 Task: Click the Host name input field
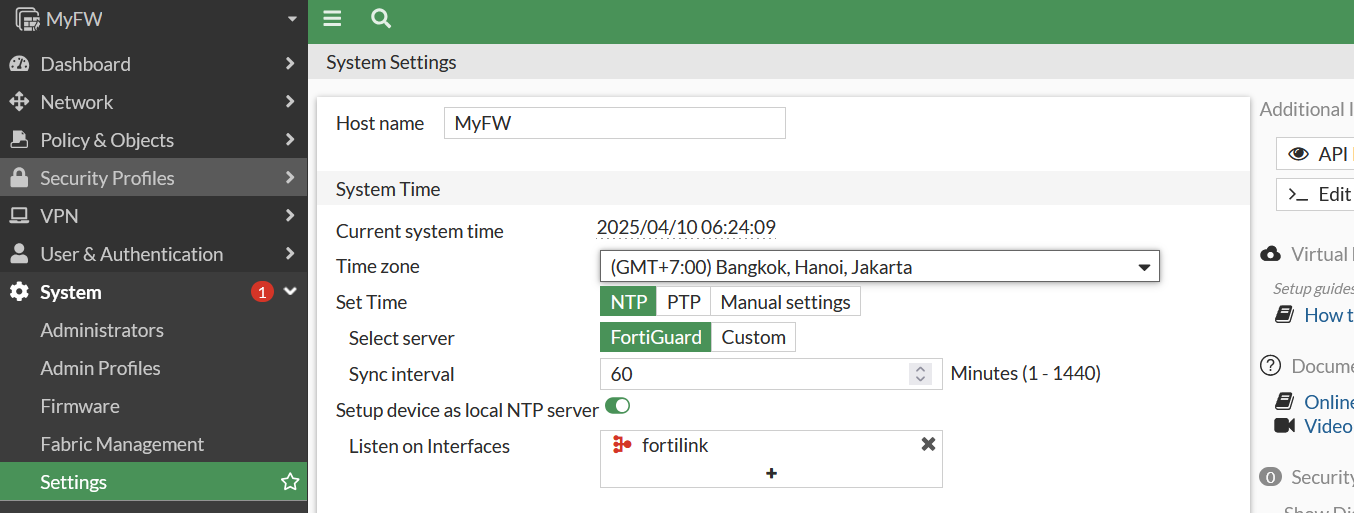coord(614,123)
